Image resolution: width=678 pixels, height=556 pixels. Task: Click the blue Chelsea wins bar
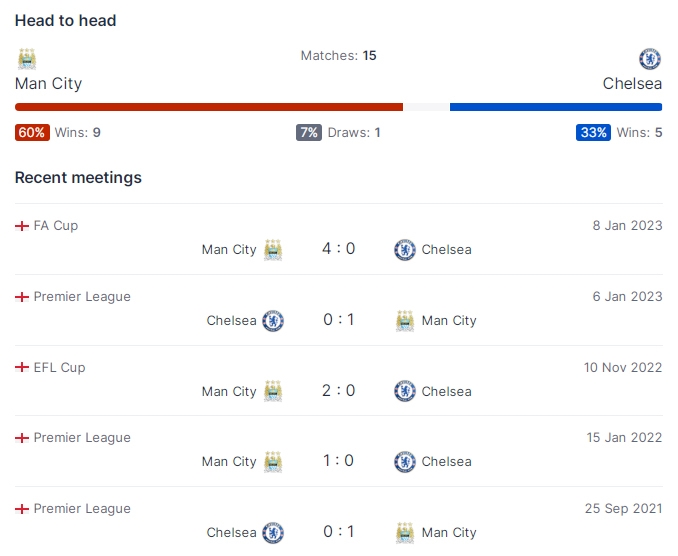pyautogui.click(x=556, y=107)
